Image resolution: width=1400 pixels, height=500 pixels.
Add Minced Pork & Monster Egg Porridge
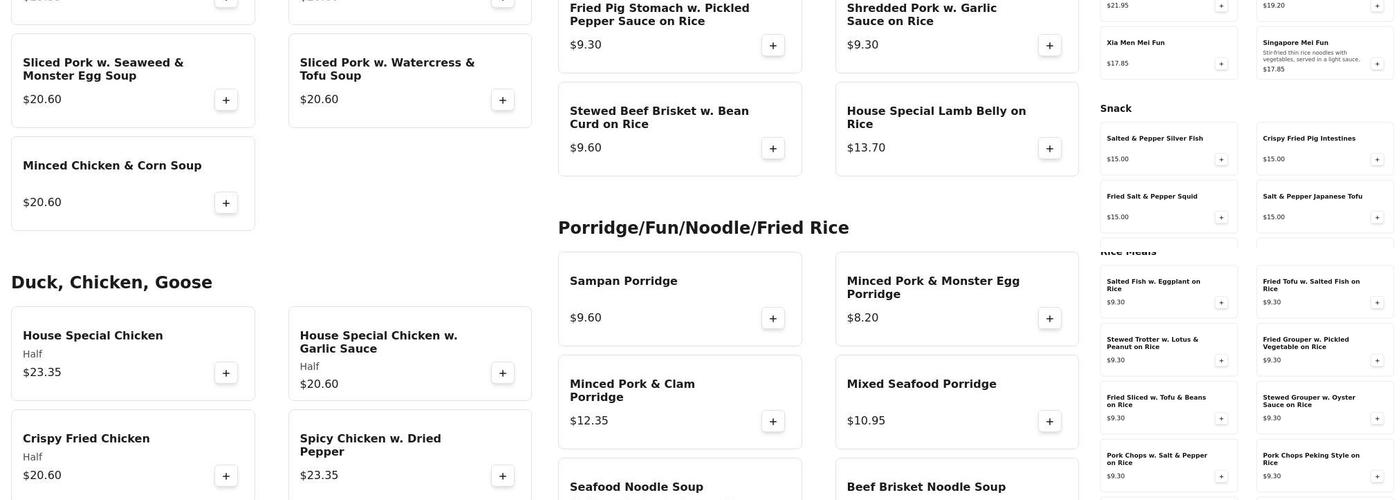click(1050, 319)
